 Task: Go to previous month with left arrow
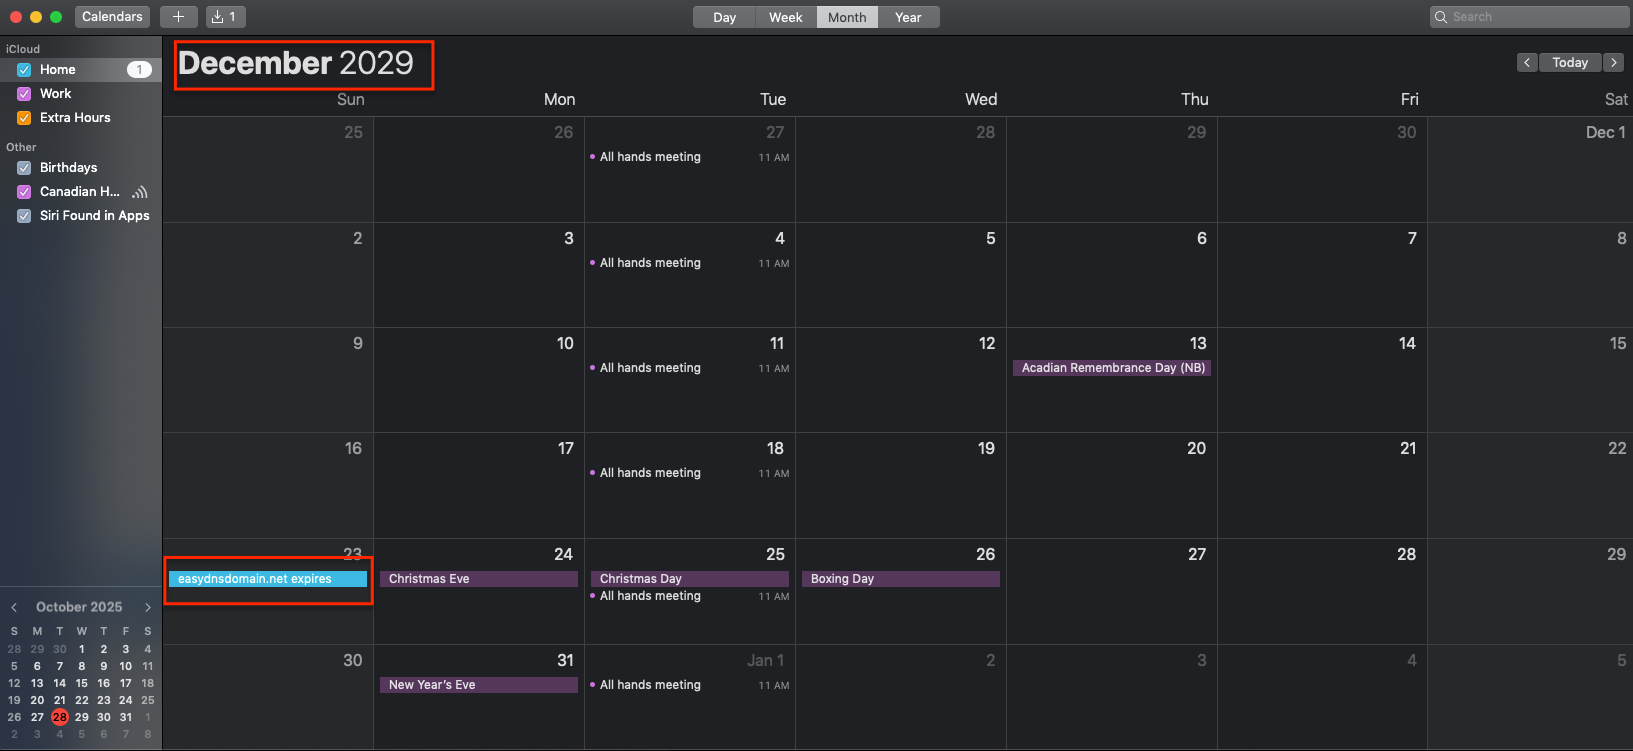1527,62
